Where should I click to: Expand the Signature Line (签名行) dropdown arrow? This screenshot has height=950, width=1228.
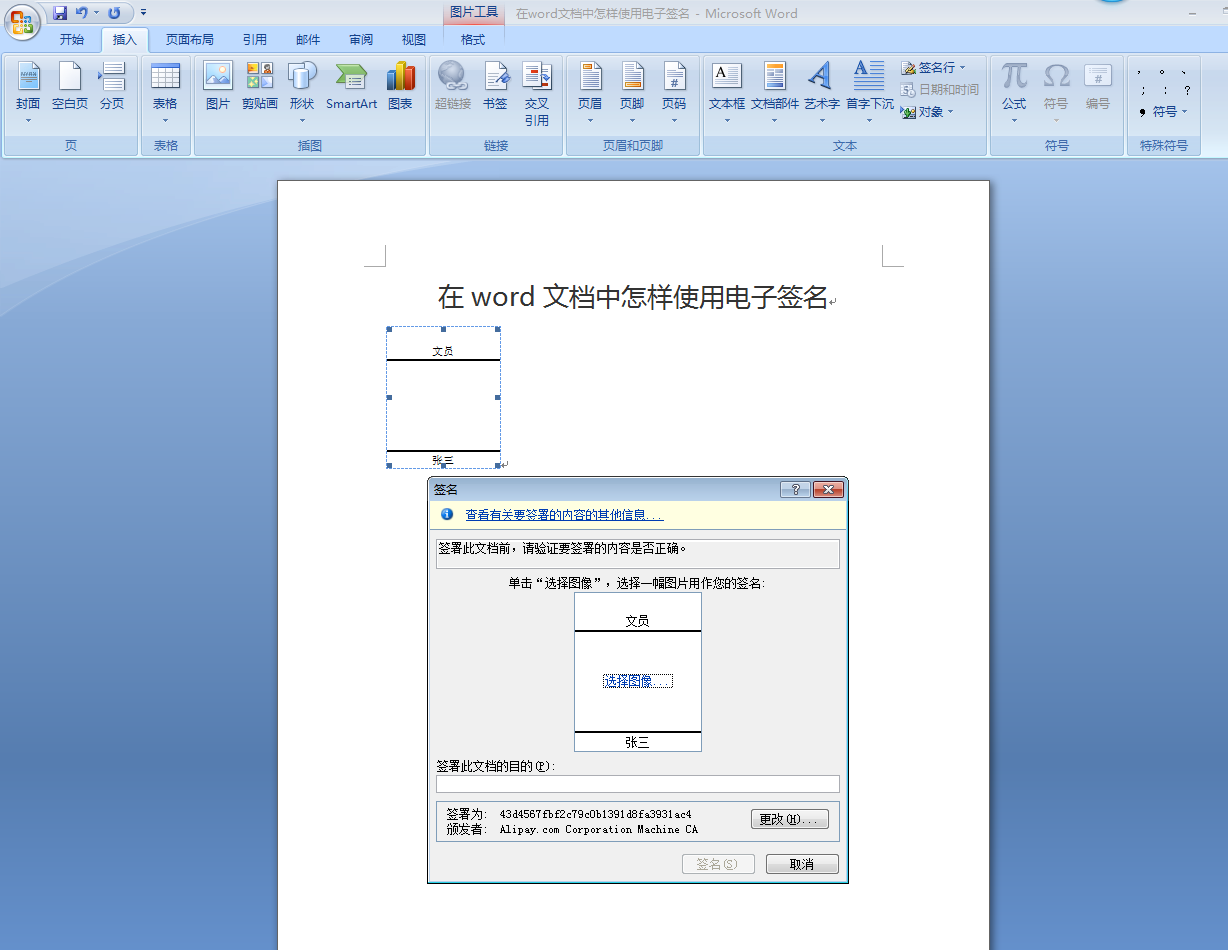tap(963, 68)
